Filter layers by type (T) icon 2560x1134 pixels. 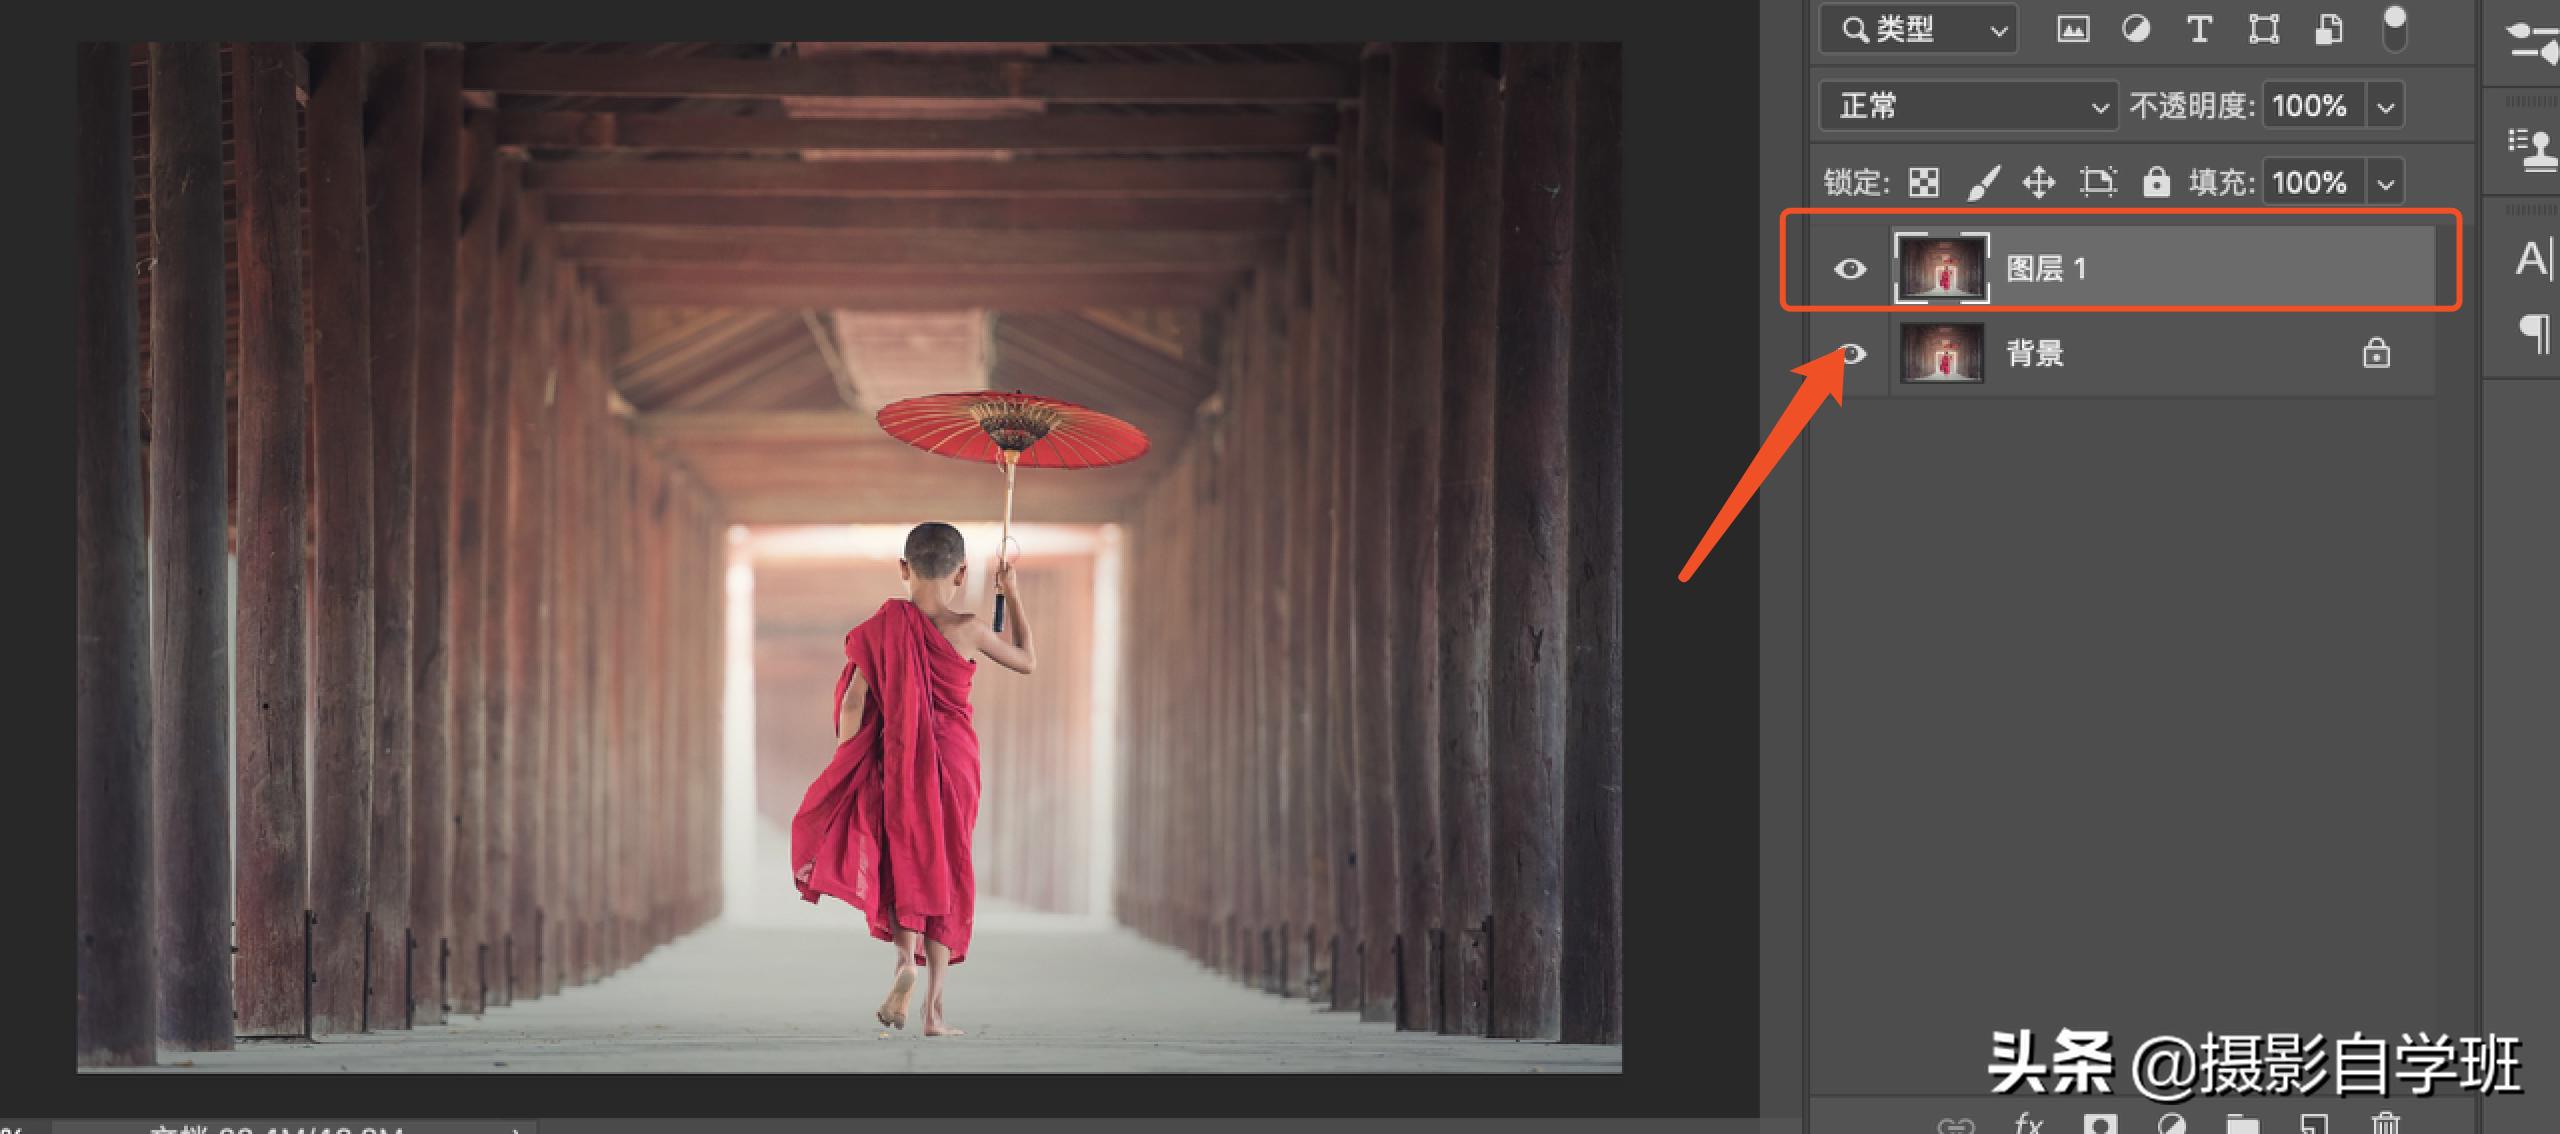coord(2198,30)
